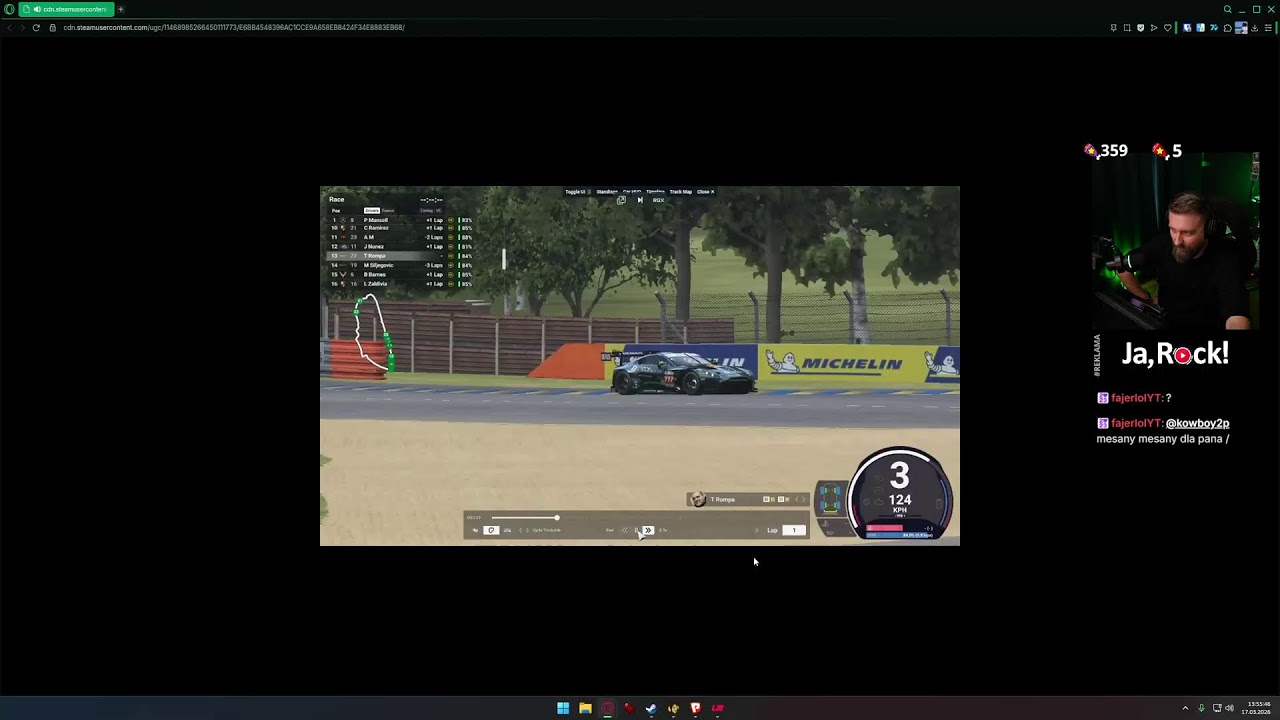Click the tire status widget
Viewport: 1280px width, 720px height.
click(x=830, y=500)
